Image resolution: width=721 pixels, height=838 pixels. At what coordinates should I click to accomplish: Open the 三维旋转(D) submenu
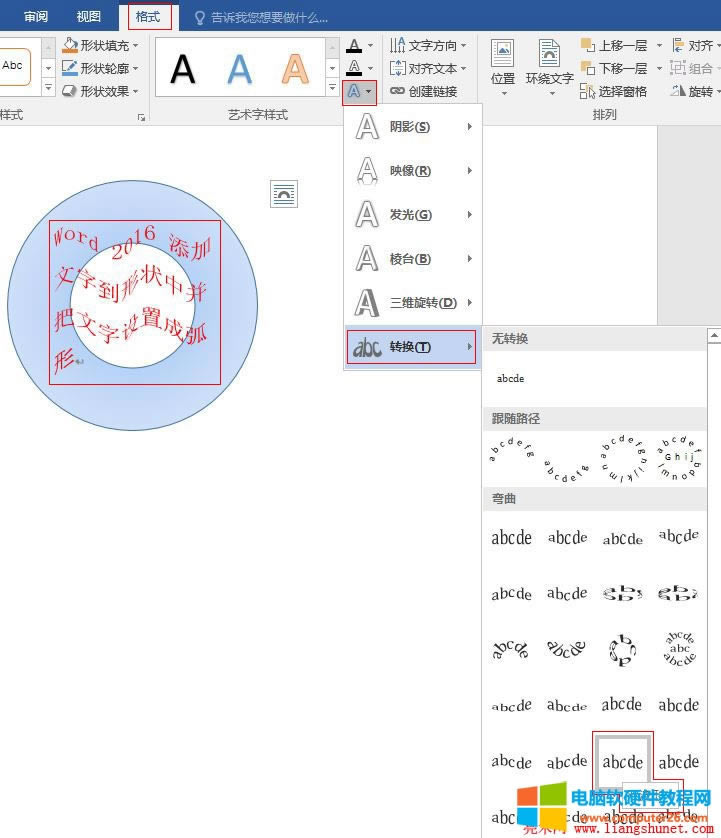click(x=413, y=303)
